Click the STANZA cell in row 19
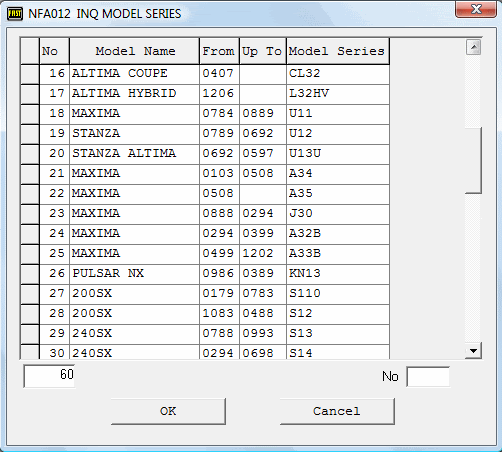Image resolution: width=502 pixels, height=452 pixels. pos(134,134)
